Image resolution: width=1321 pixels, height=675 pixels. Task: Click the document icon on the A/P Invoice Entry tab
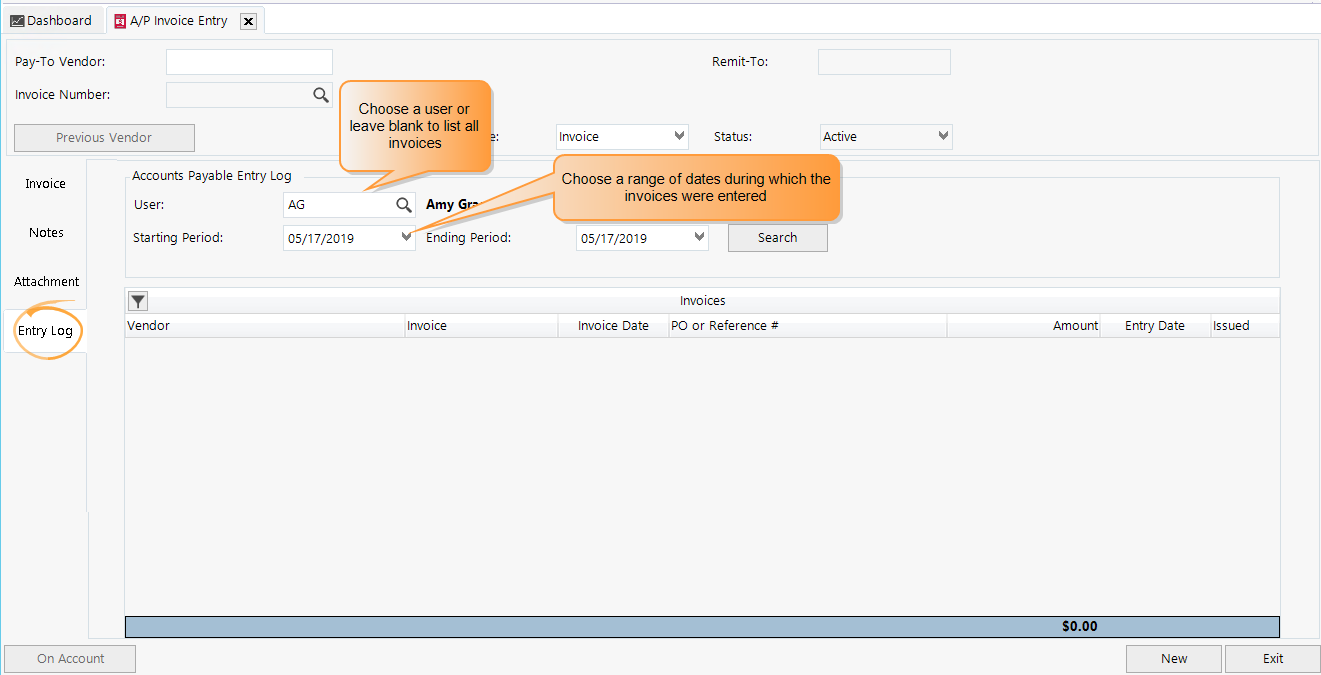119,19
